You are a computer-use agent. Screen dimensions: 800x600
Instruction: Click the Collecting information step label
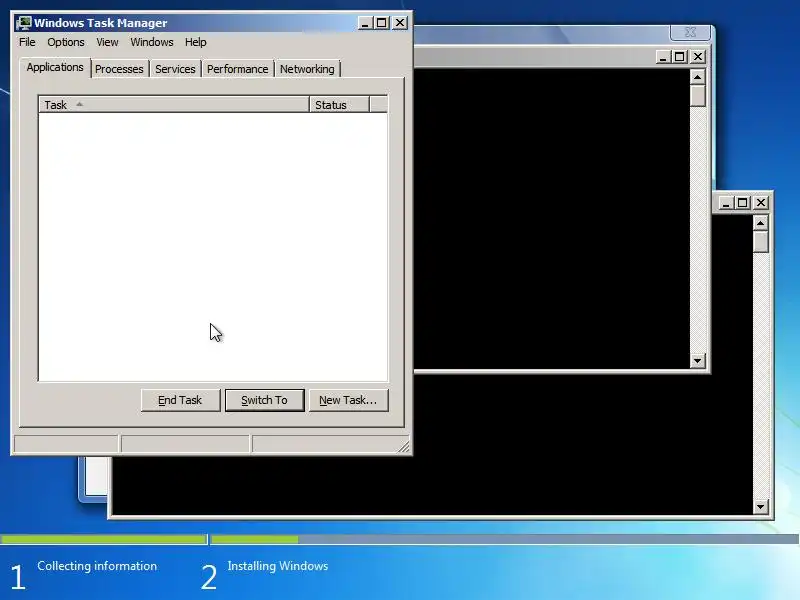click(97, 566)
